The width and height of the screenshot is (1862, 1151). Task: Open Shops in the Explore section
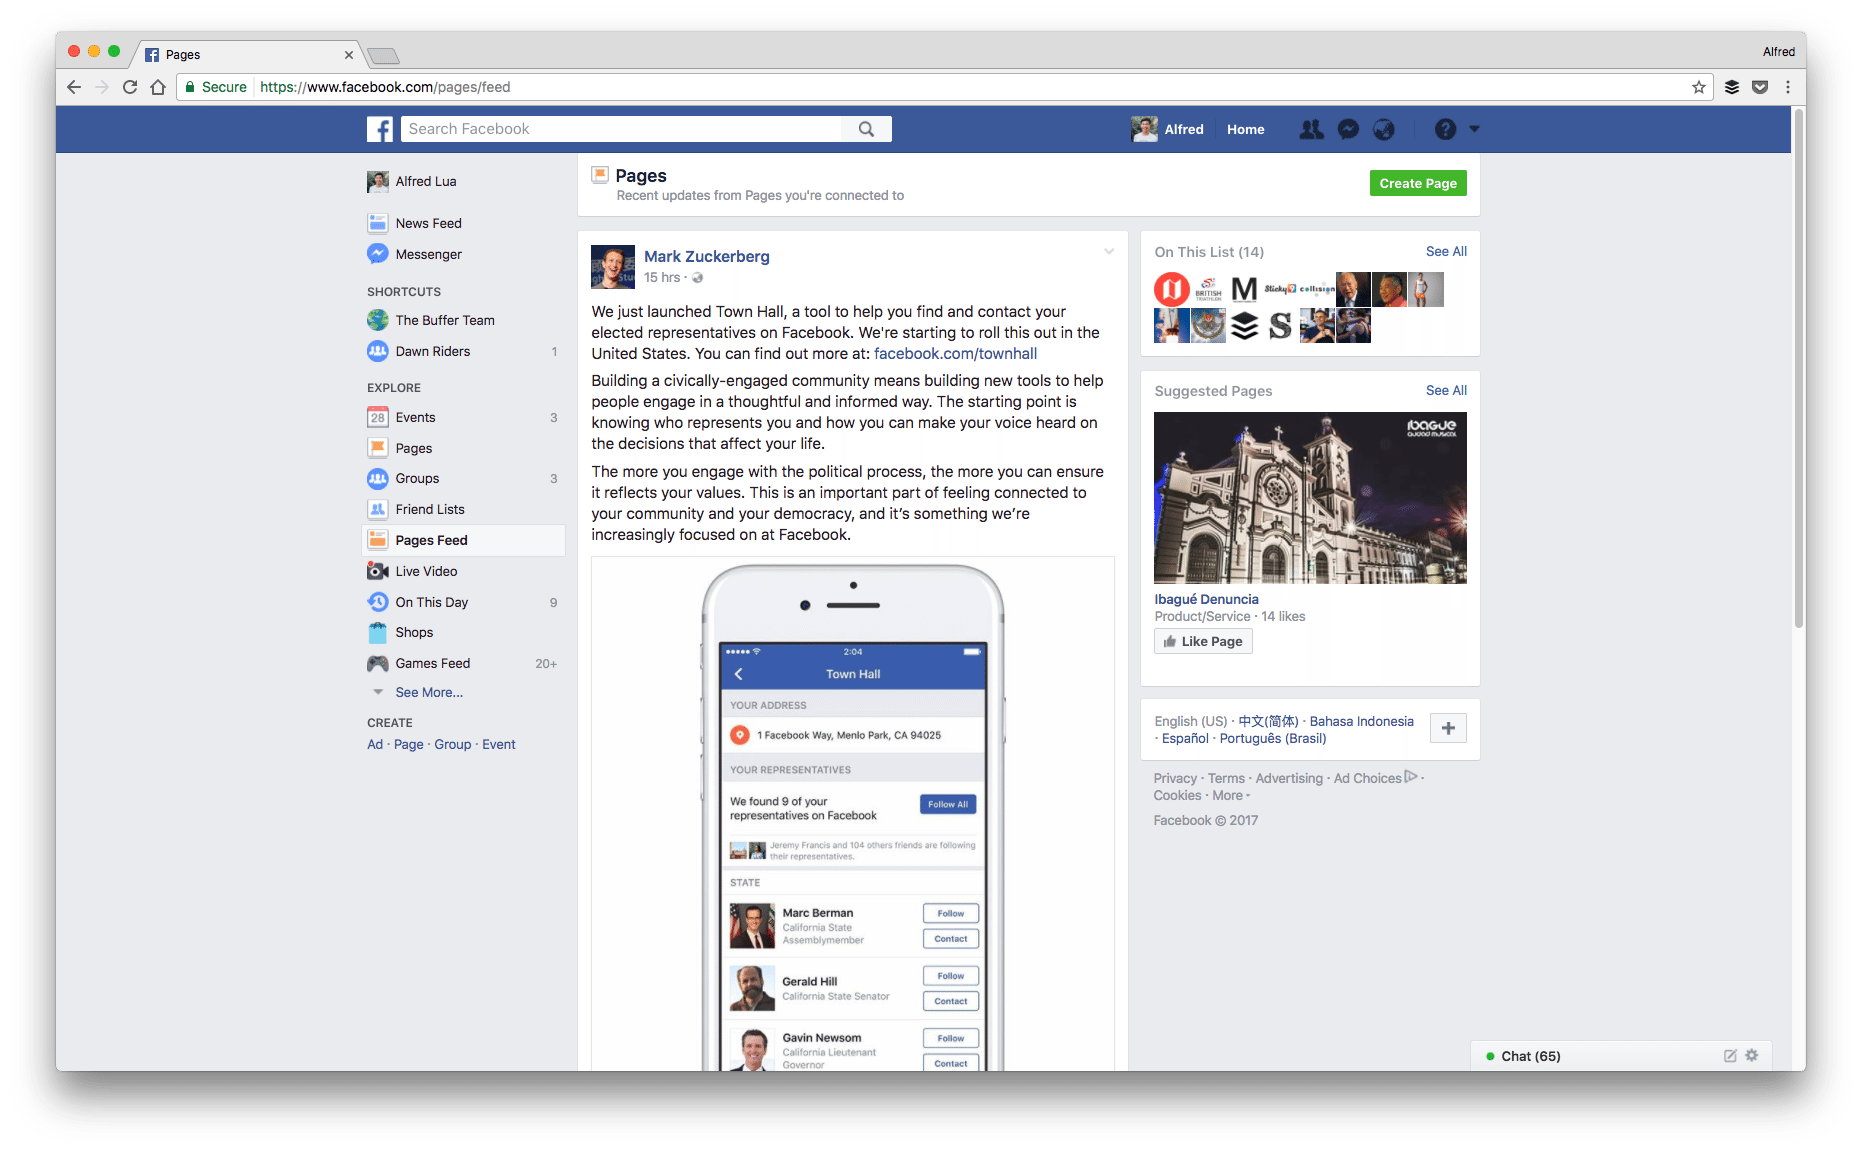[x=413, y=632]
